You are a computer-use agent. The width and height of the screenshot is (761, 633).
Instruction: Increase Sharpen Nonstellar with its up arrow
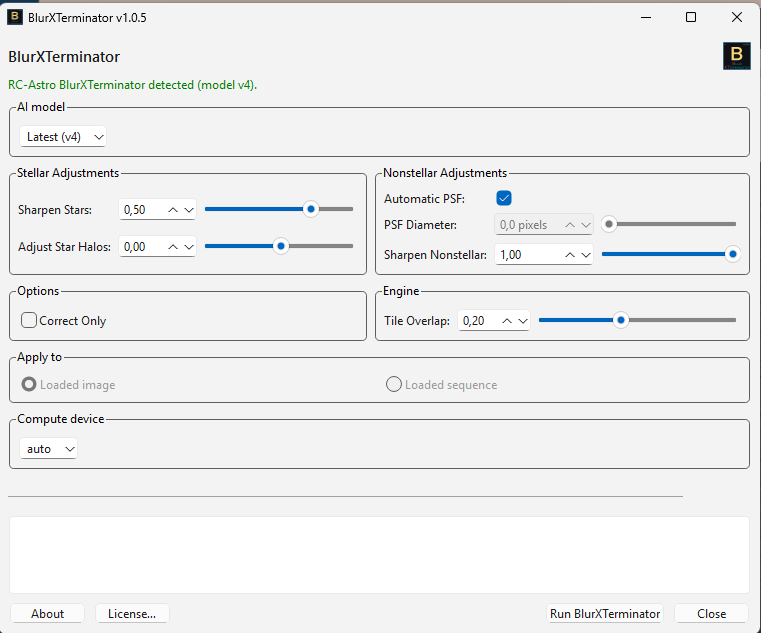(x=570, y=255)
